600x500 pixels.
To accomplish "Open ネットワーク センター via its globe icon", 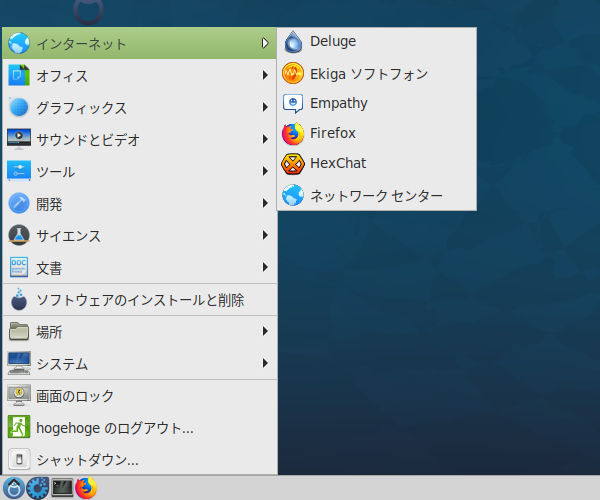I will point(293,195).
